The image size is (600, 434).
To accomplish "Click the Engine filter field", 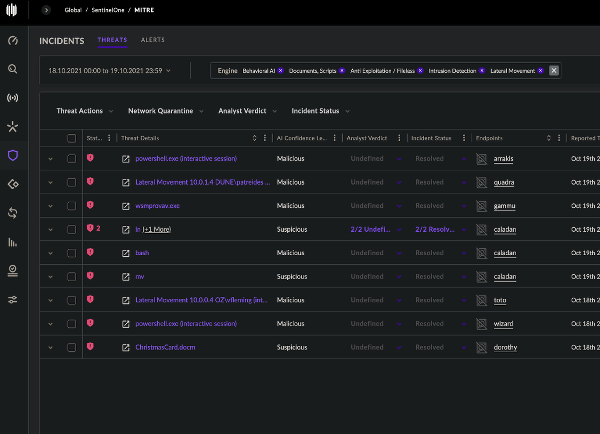I will coord(386,70).
